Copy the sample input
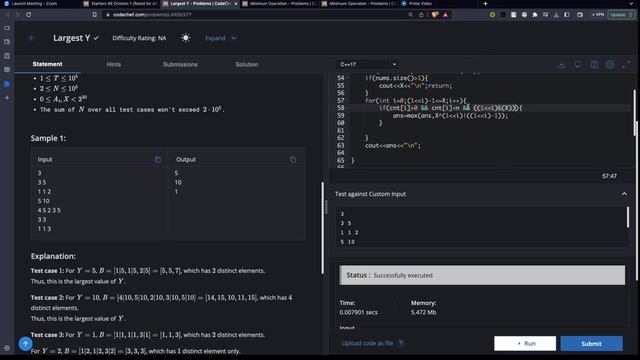This screenshot has width=640, height=360. (158, 160)
